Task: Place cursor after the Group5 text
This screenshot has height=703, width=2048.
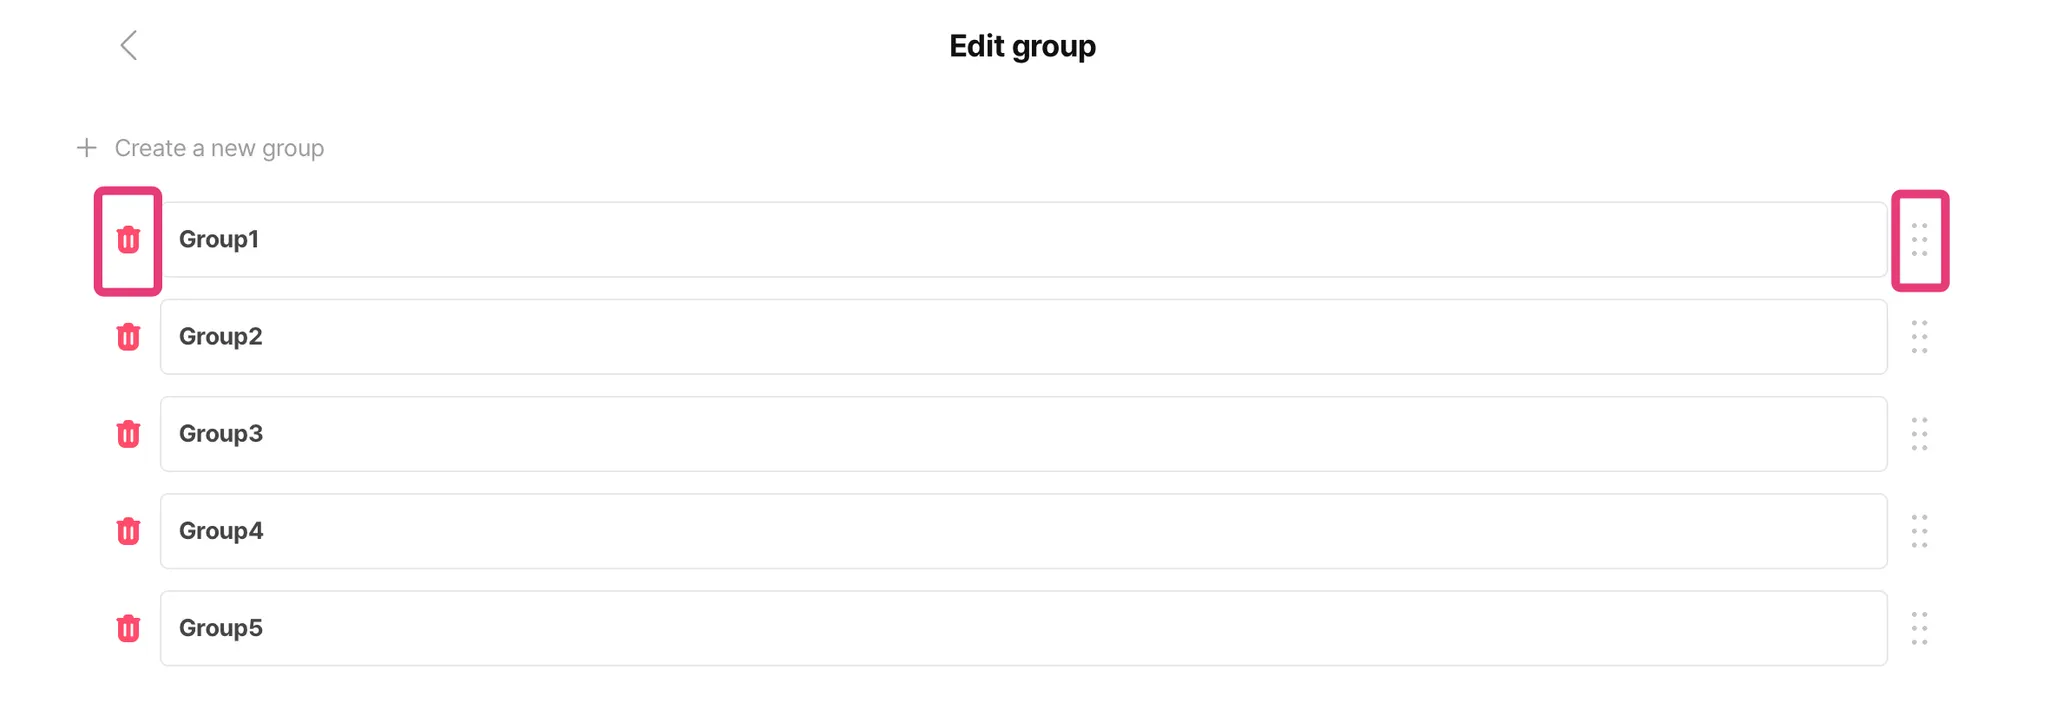Action: pos(265,628)
